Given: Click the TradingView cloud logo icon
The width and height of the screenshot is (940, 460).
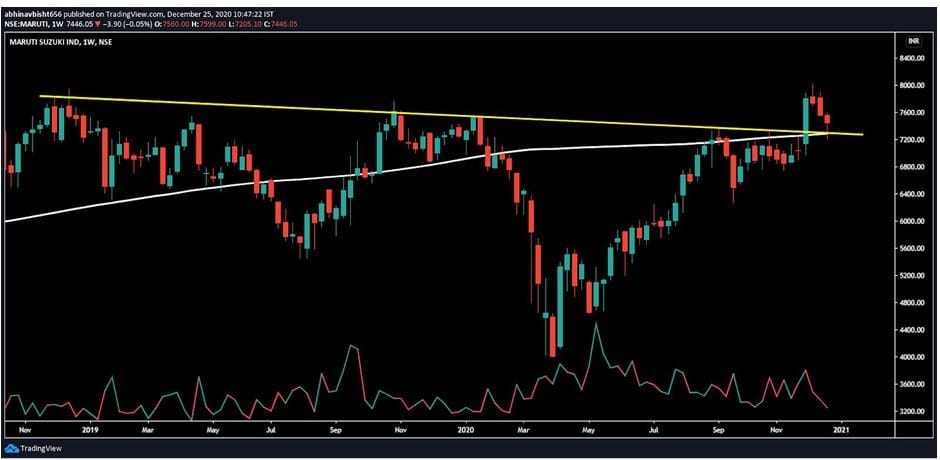Looking at the screenshot, I should 11,448.
